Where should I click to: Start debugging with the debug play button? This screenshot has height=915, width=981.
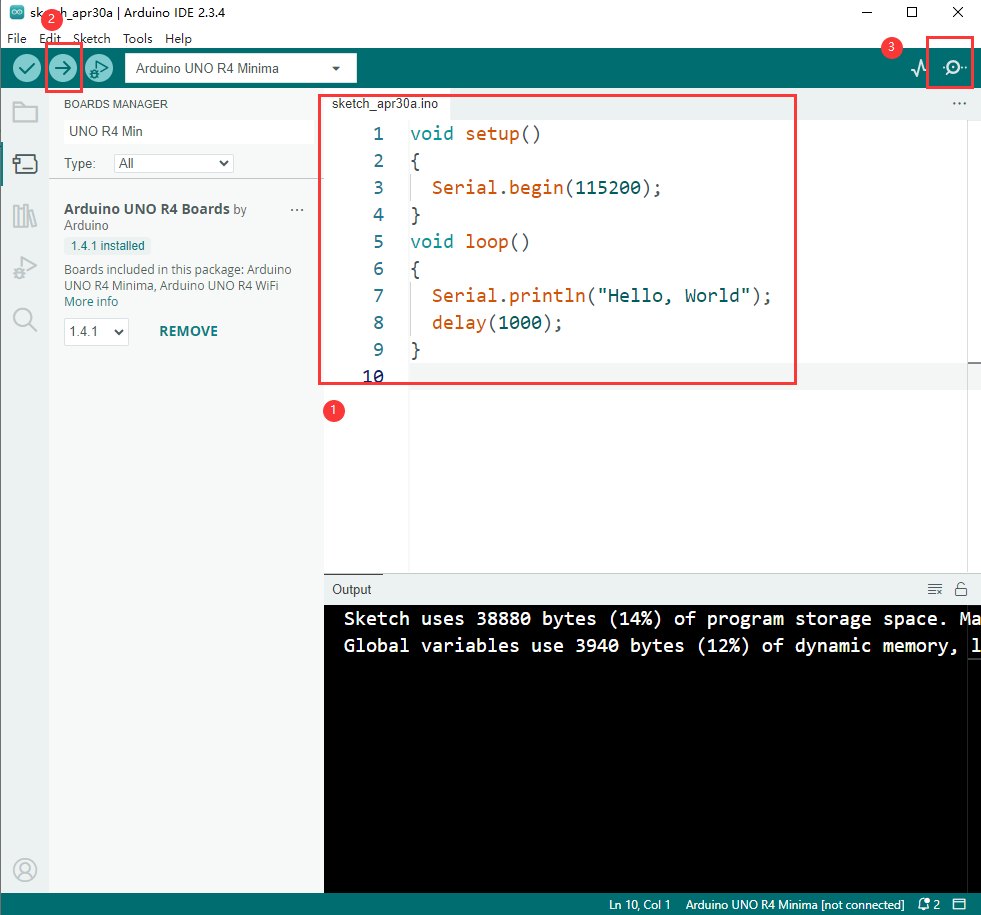[x=99, y=68]
